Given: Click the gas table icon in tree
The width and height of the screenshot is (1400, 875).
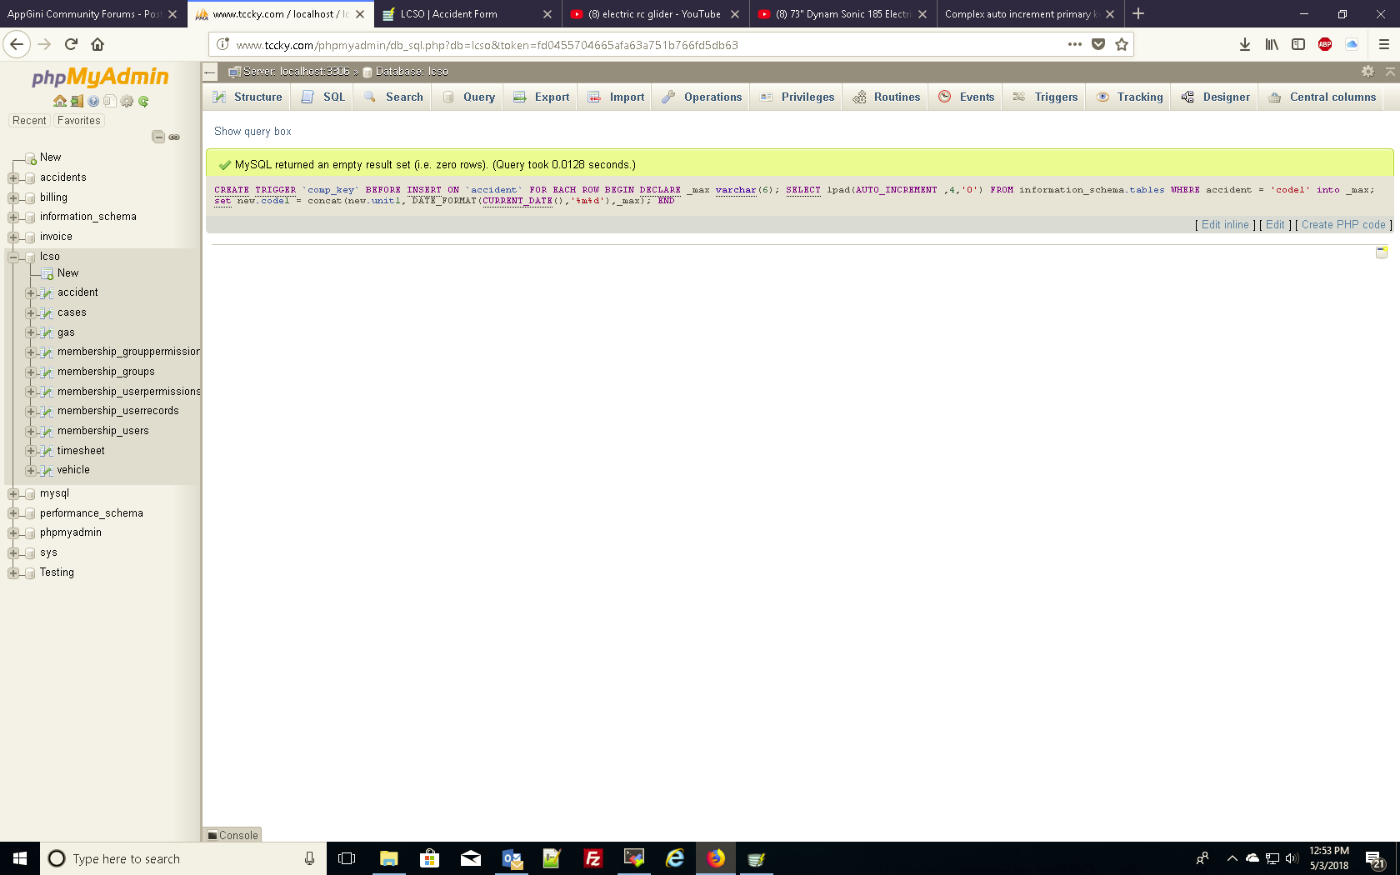Looking at the screenshot, I should 46,333.
